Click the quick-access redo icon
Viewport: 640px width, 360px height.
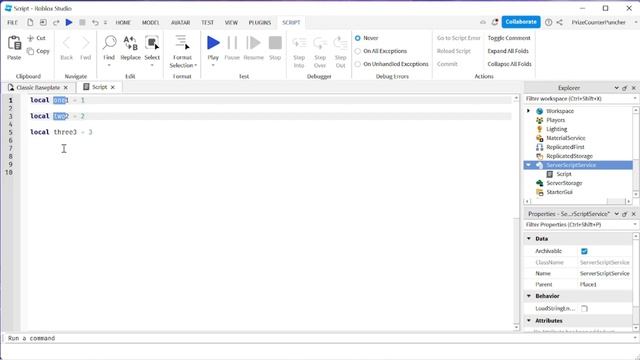point(56,22)
